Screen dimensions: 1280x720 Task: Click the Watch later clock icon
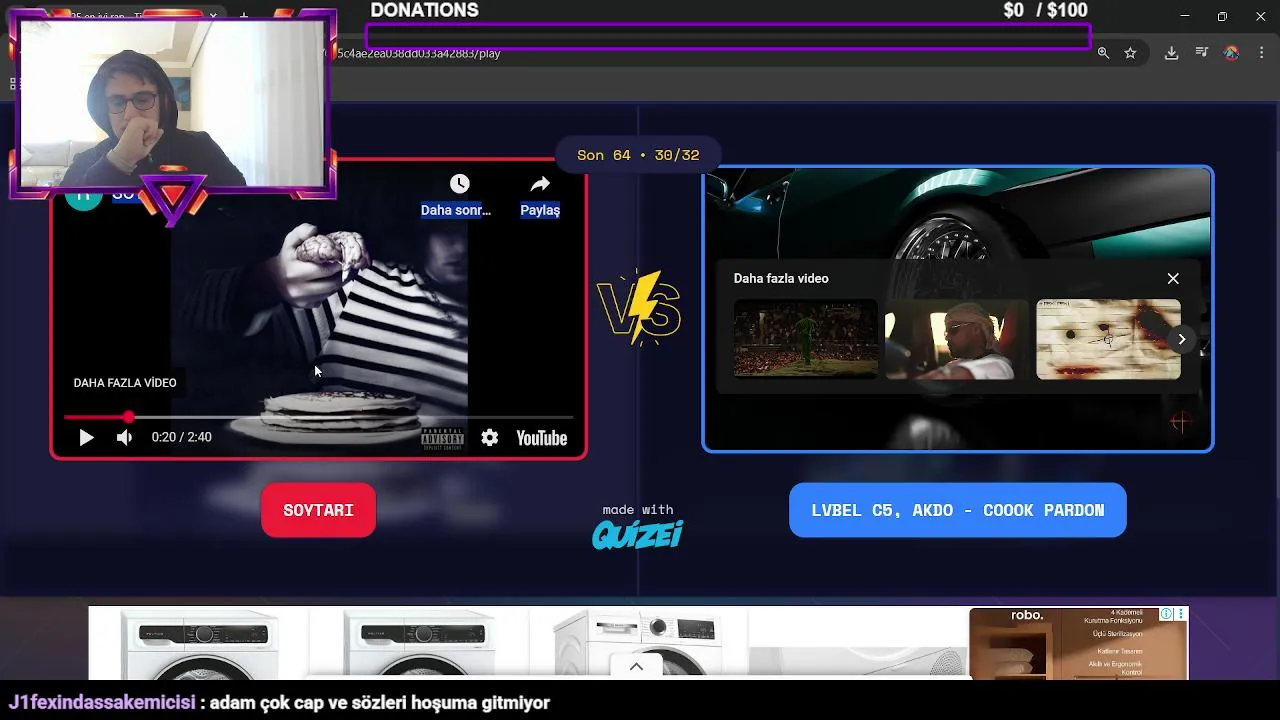459,183
